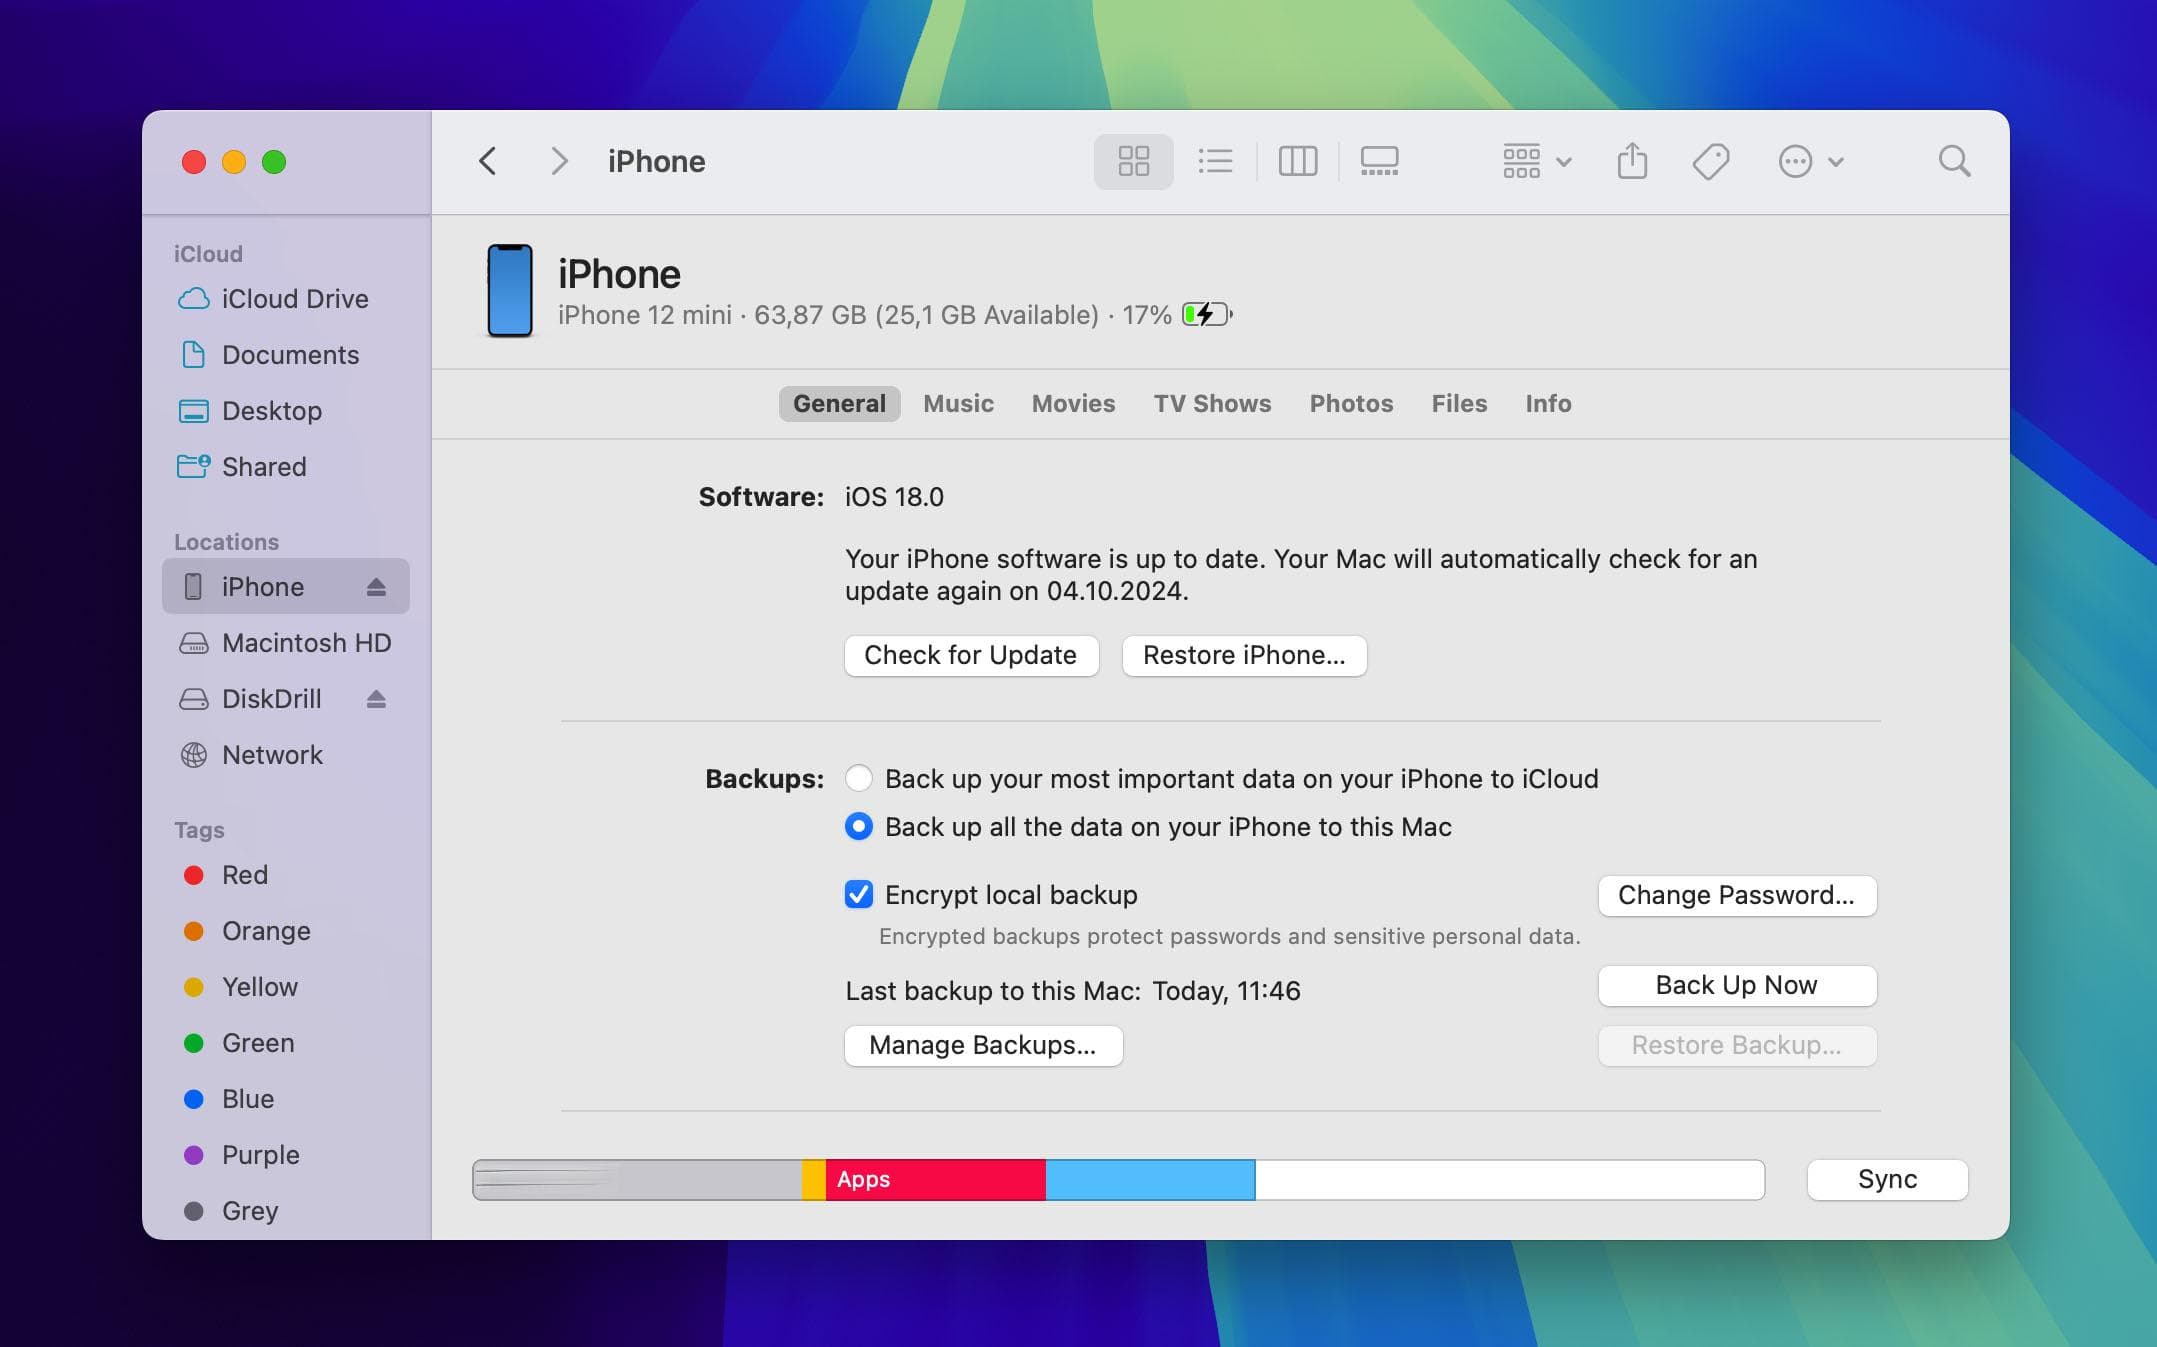Switch to the Files tab

pos(1459,404)
